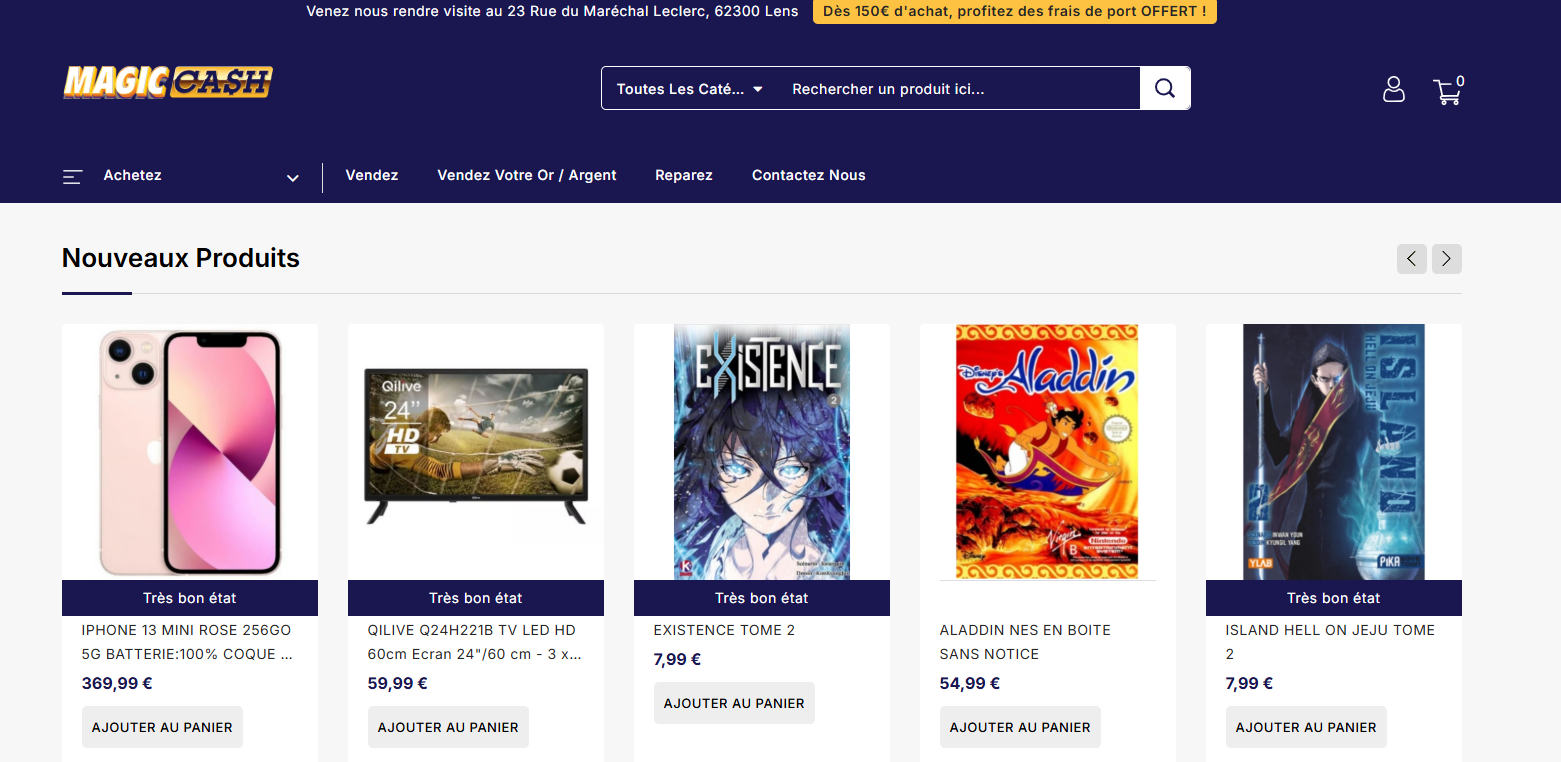Show previous products with left arrow
This screenshot has height=762, width=1561.
(x=1412, y=259)
